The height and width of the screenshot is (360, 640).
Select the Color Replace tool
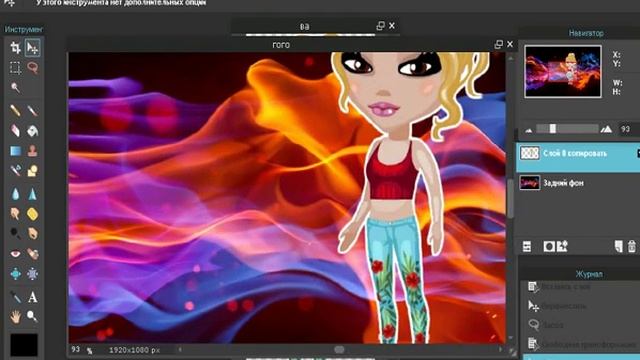click(x=15, y=170)
